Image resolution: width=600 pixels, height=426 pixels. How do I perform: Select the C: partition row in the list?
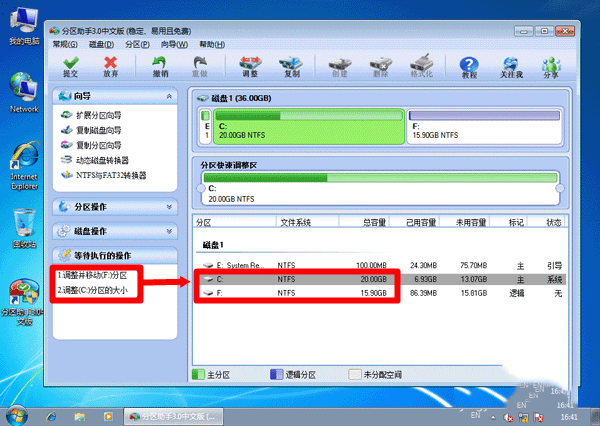tap(381, 279)
